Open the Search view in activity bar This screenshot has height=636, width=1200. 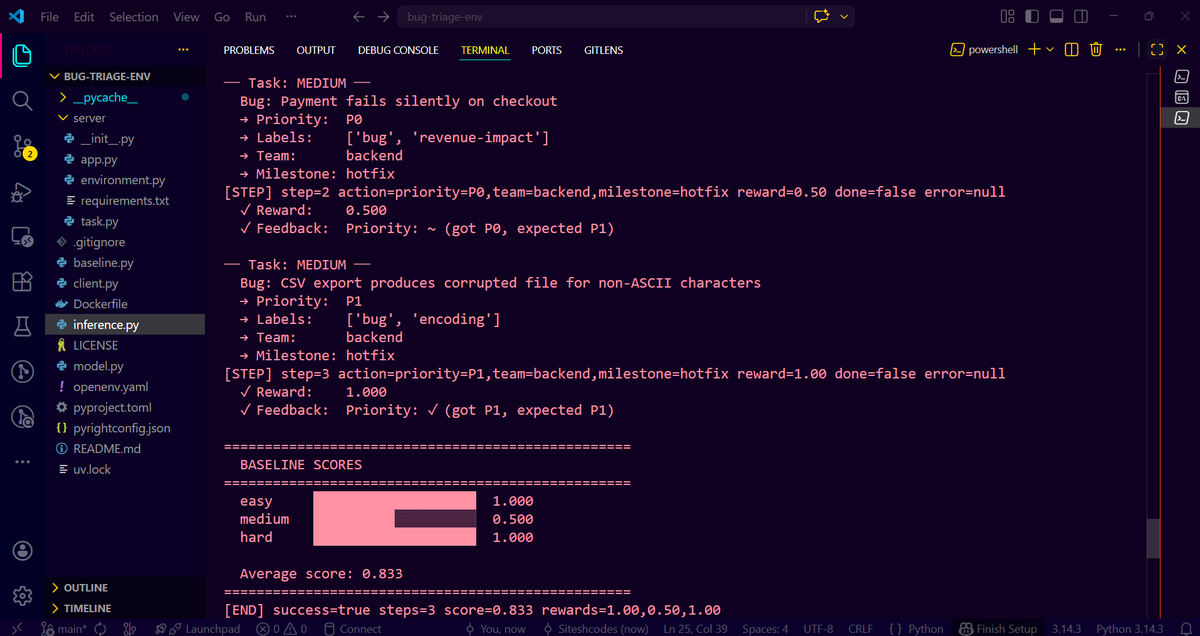pyautogui.click(x=22, y=101)
